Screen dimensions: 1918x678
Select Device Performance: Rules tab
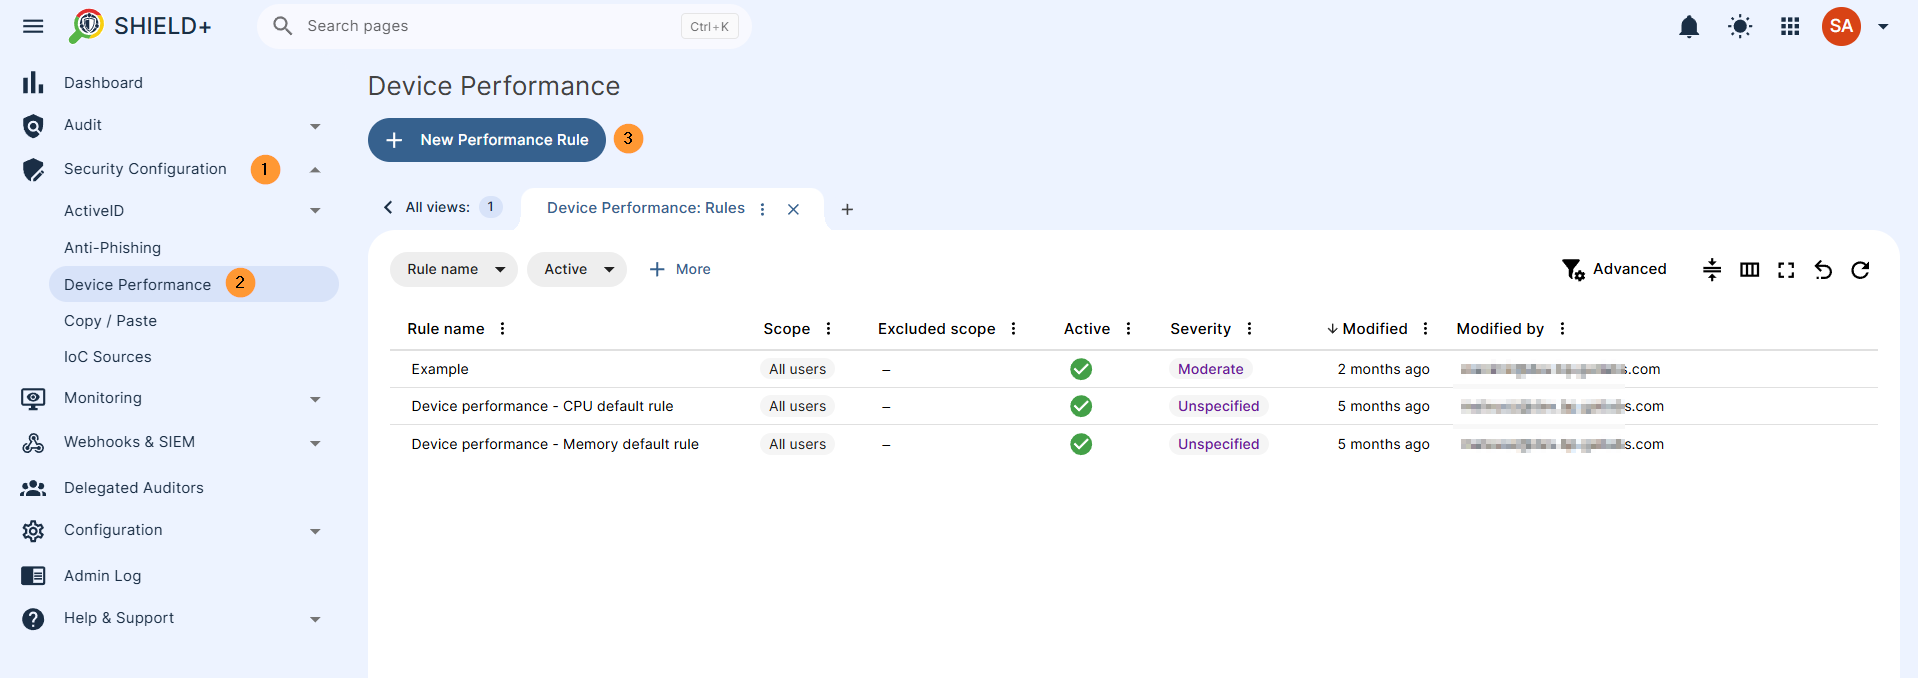(x=646, y=208)
